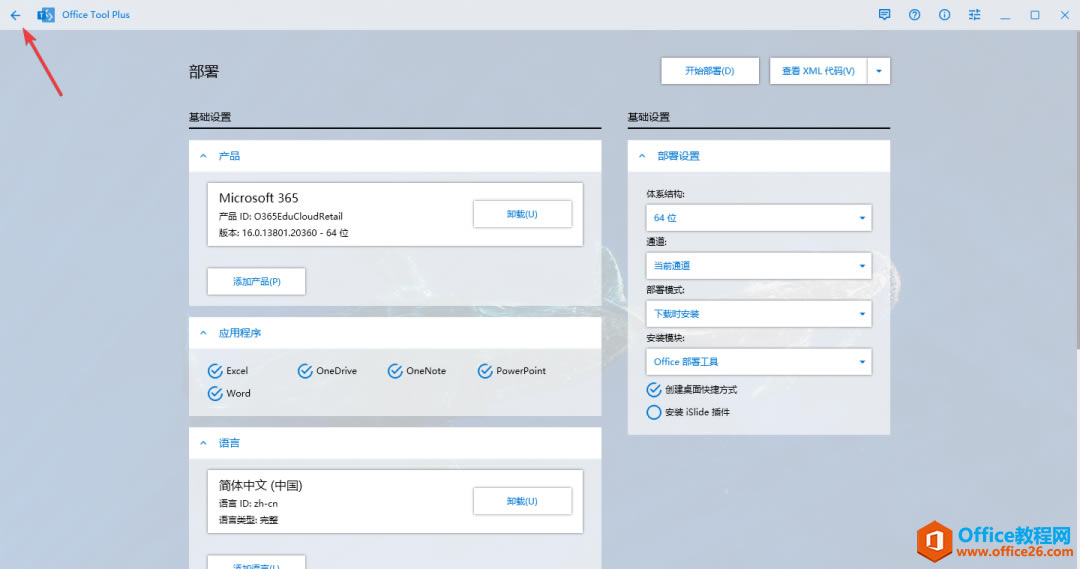Click 卸载(U) for Microsoft 365
1080x569 pixels.
pyautogui.click(x=522, y=214)
